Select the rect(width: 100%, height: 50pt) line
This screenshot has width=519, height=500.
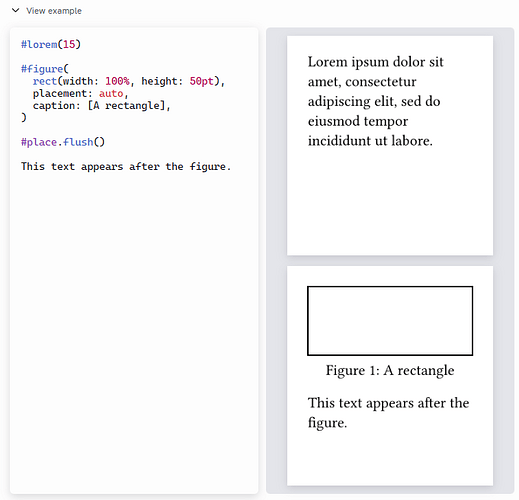[129, 81]
